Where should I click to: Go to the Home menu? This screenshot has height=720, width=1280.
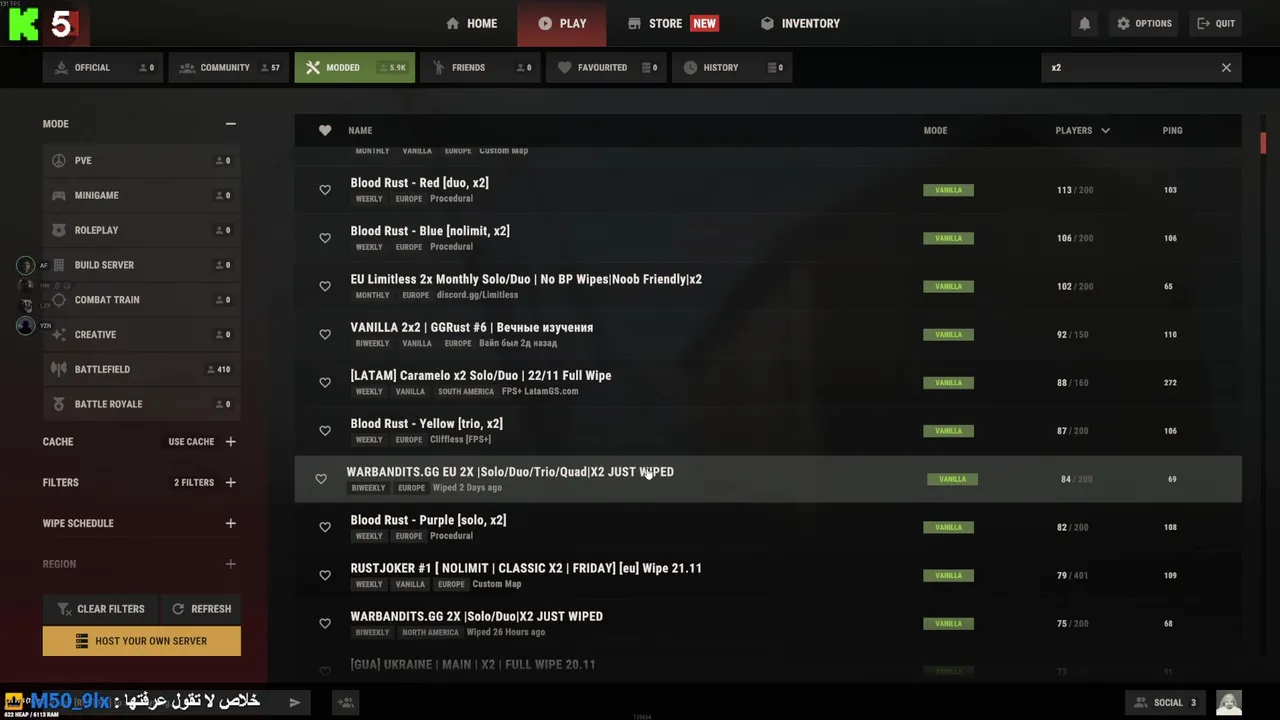pos(471,23)
